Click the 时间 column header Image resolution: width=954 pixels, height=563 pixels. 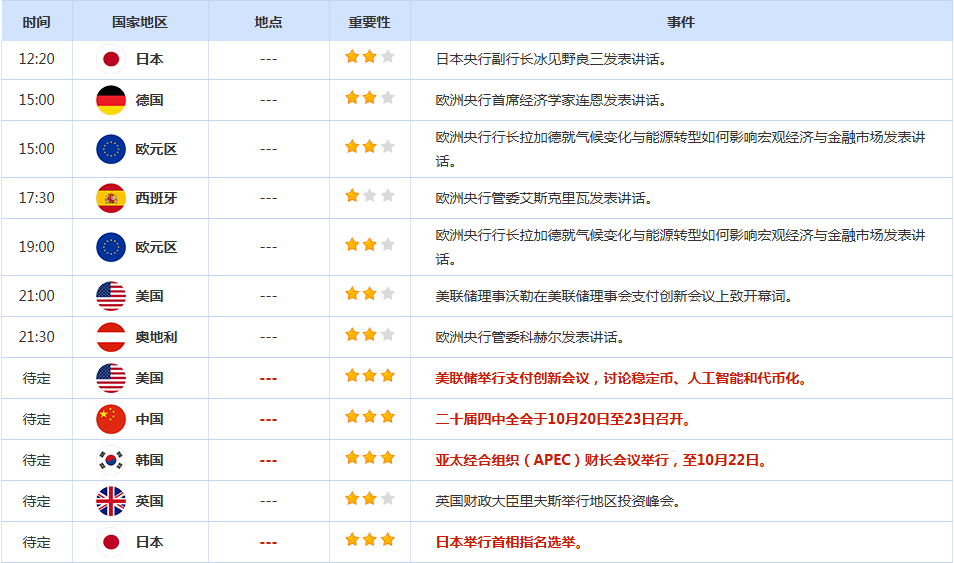click(37, 22)
